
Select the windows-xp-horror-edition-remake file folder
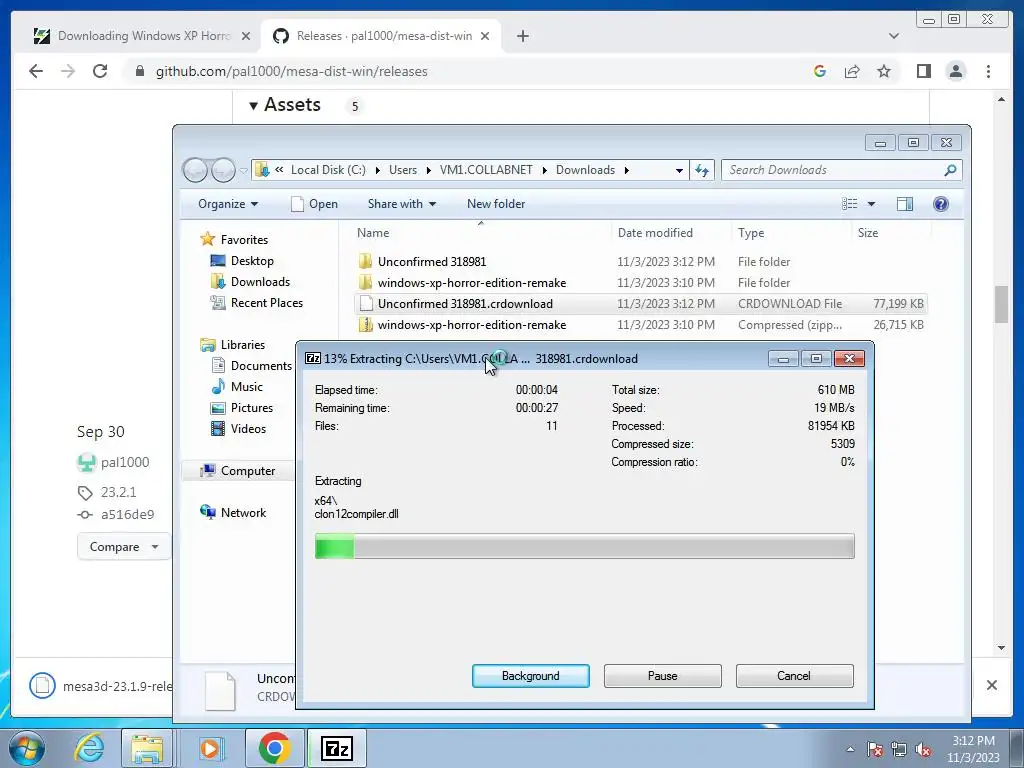pyautogui.click(x=472, y=283)
